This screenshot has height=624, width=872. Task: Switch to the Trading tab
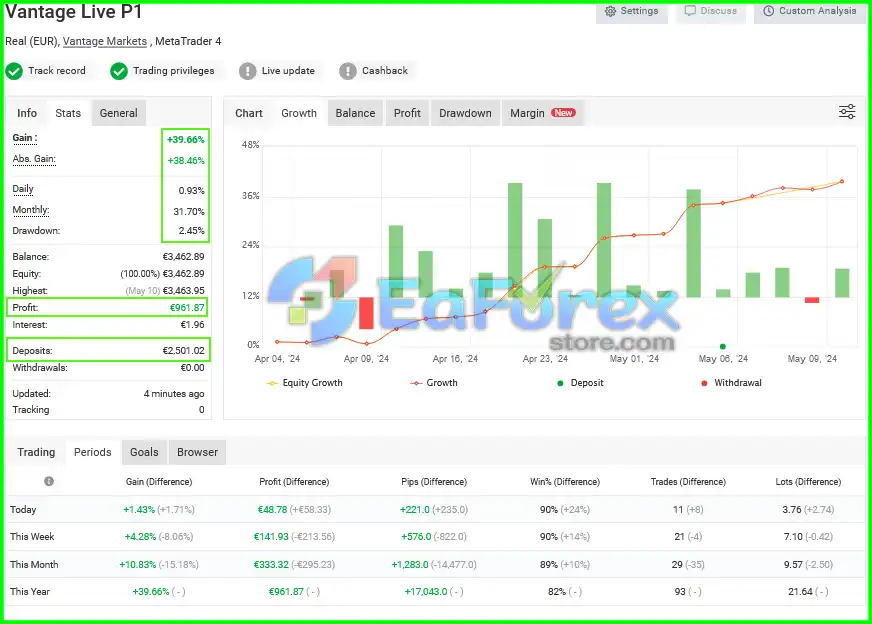36,452
